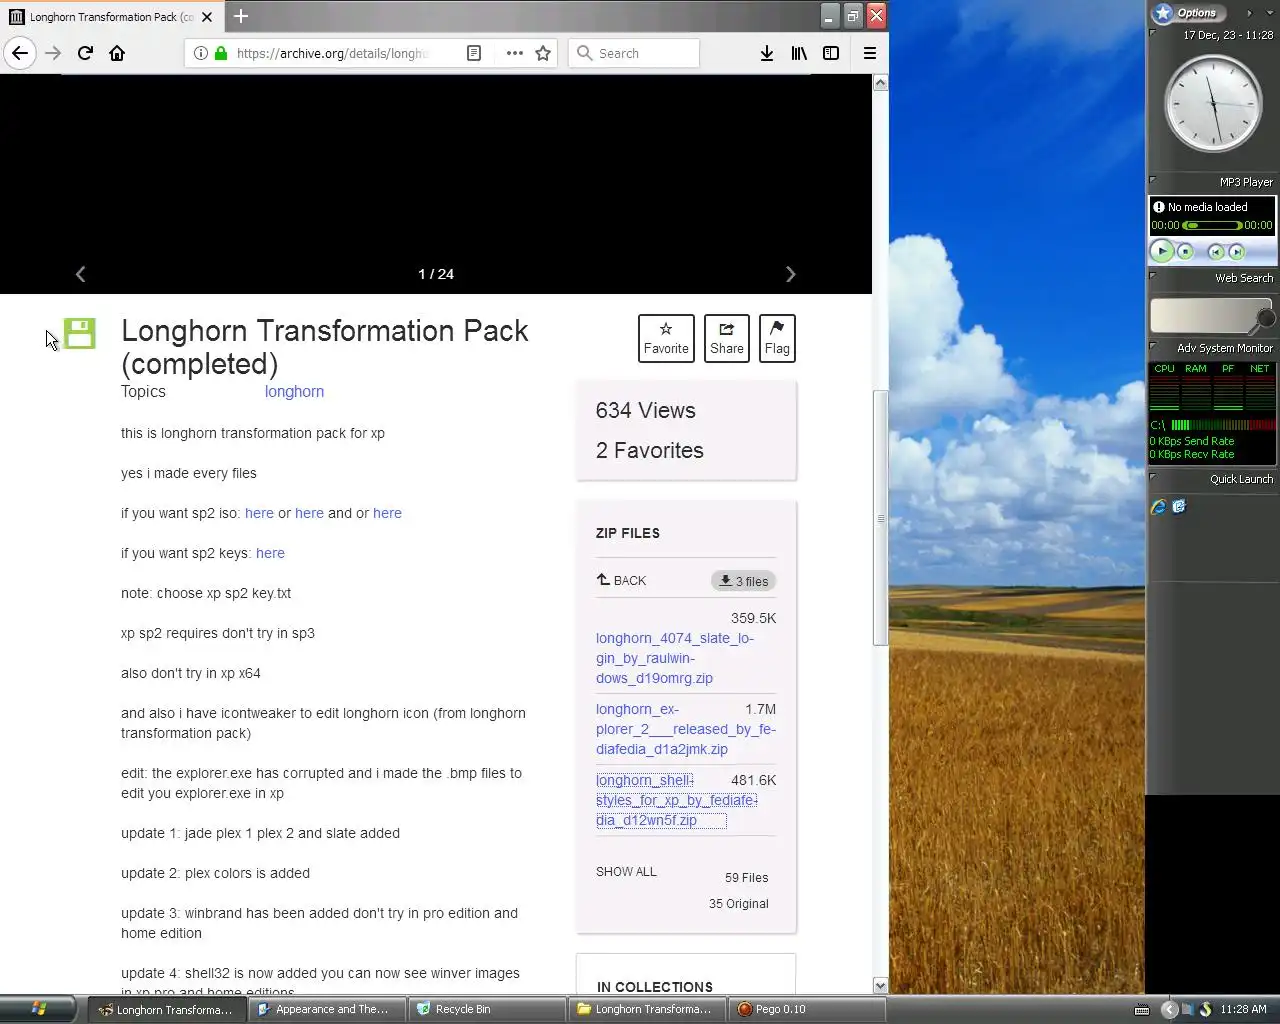
Task: Reload the archive.org page
Action: coord(85,53)
